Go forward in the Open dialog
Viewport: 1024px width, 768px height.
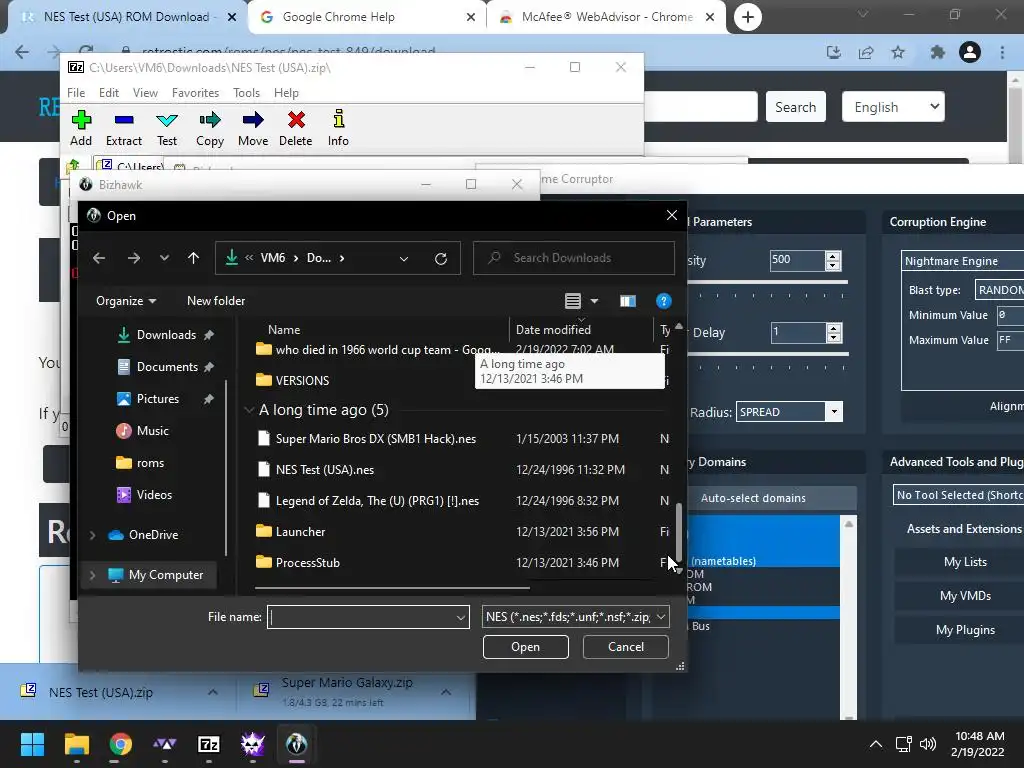tap(134, 258)
